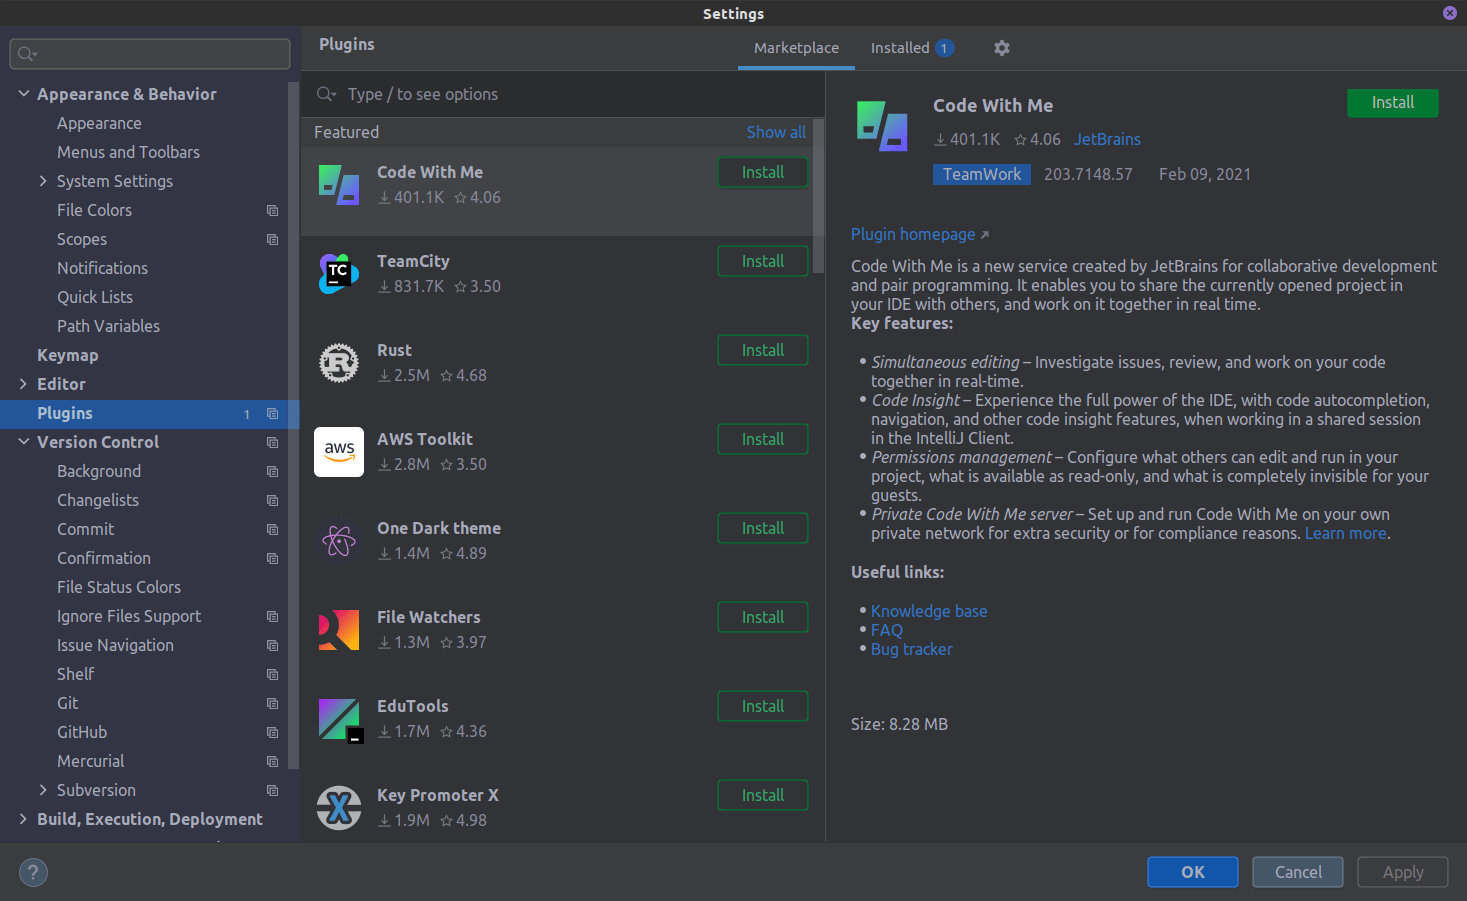Open plugin settings gear icon
This screenshot has height=901, width=1467.
(1002, 48)
